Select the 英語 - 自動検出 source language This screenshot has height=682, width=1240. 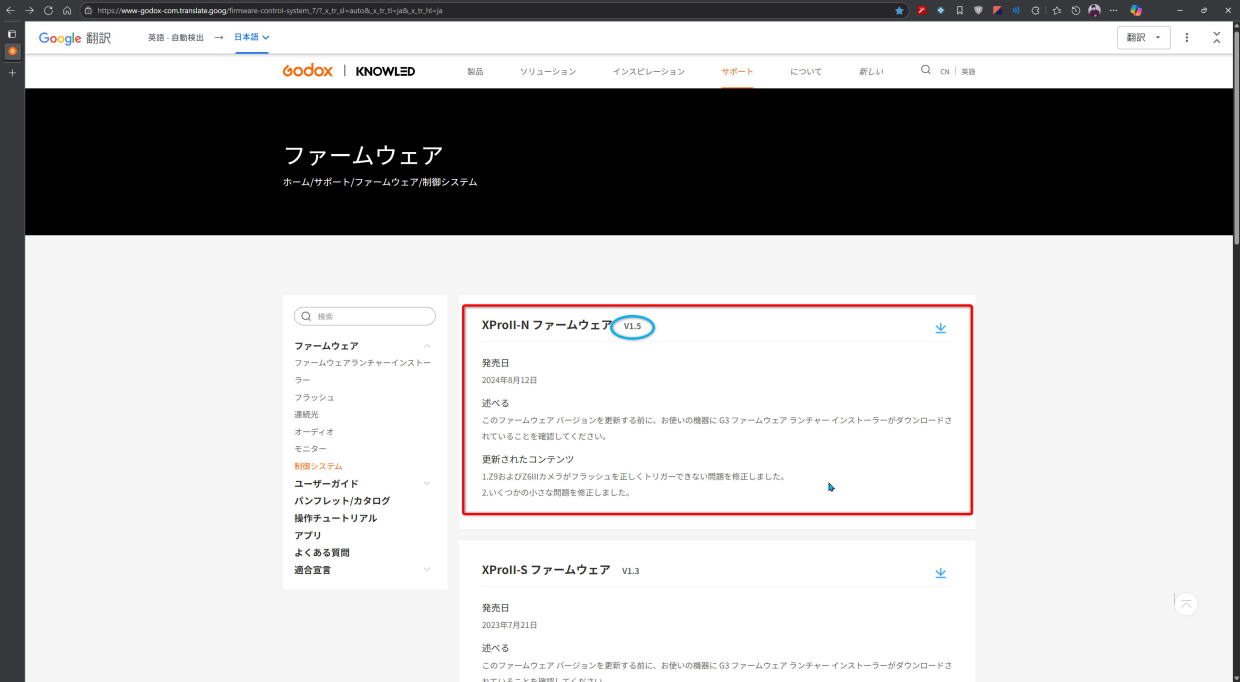[x=176, y=37]
